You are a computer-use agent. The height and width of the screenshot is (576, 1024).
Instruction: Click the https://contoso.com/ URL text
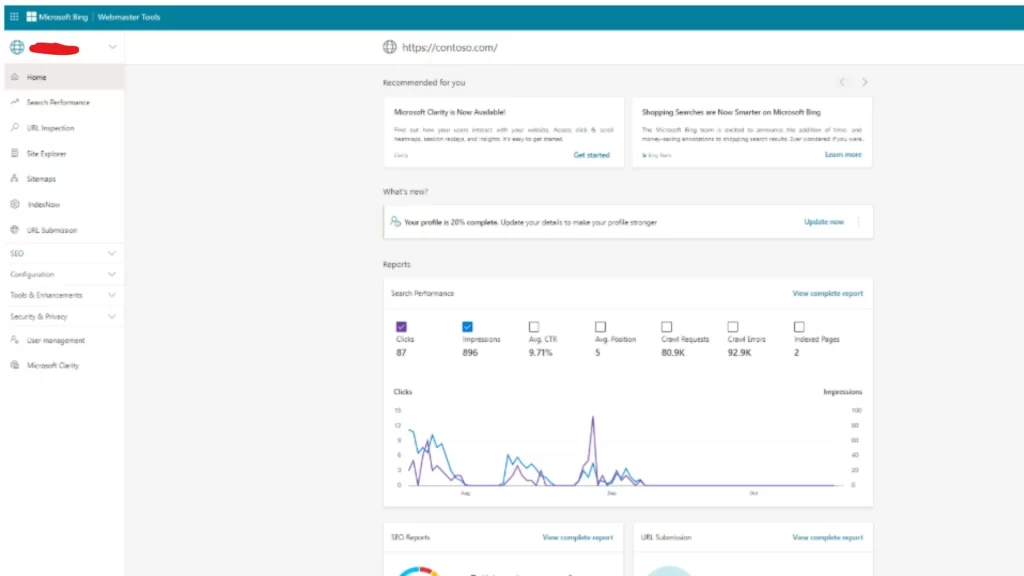coord(449,47)
